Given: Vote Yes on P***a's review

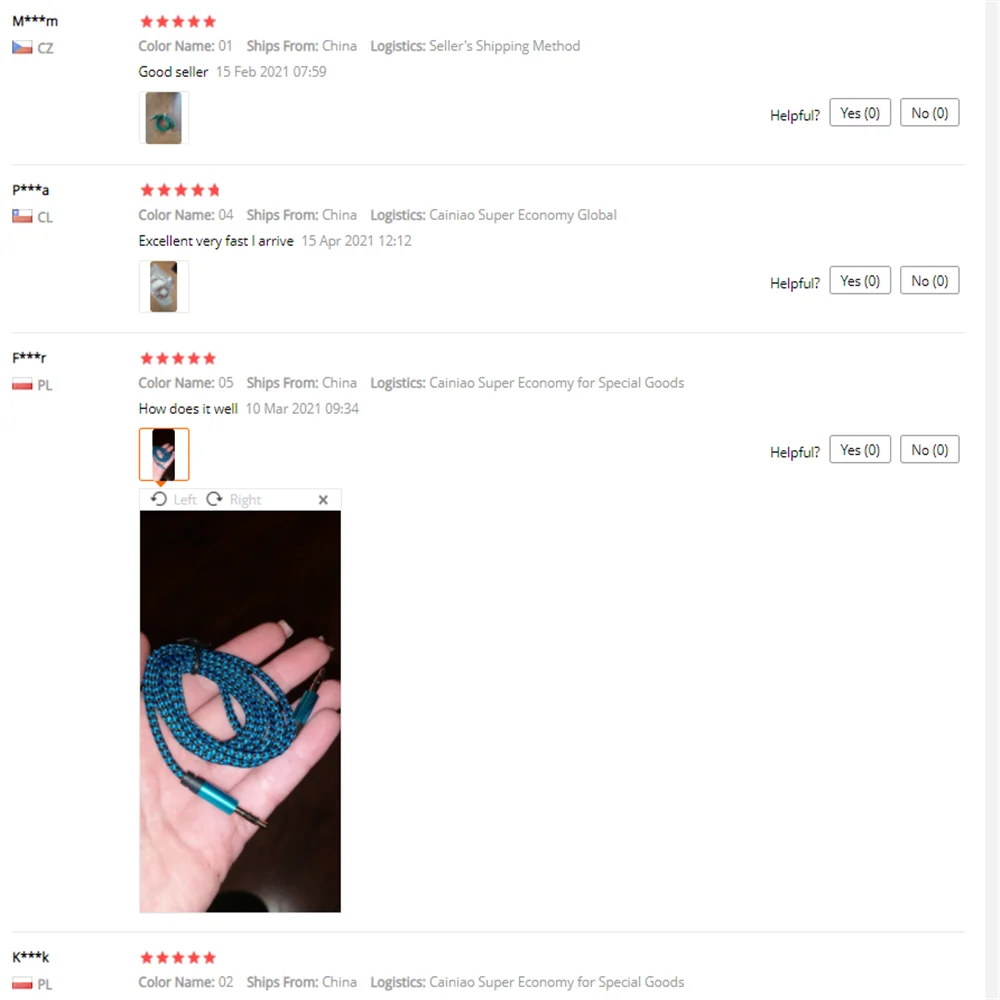Looking at the screenshot, I should click(x=860, y=281).
